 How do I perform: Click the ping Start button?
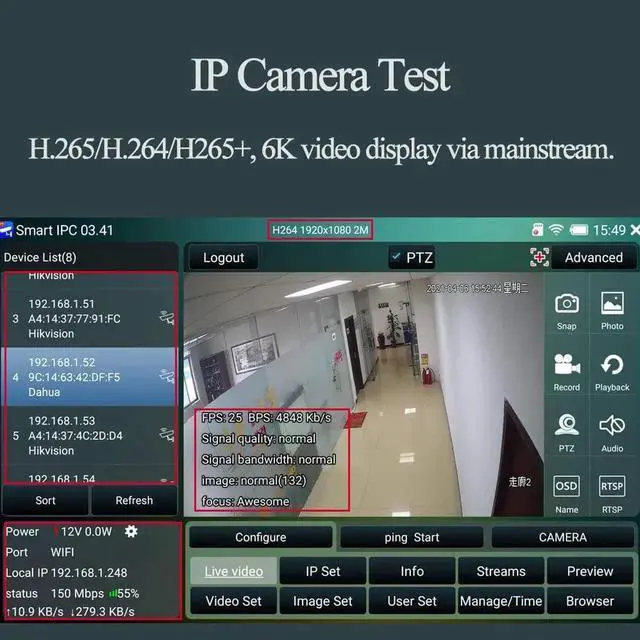(x=411, y=537)
